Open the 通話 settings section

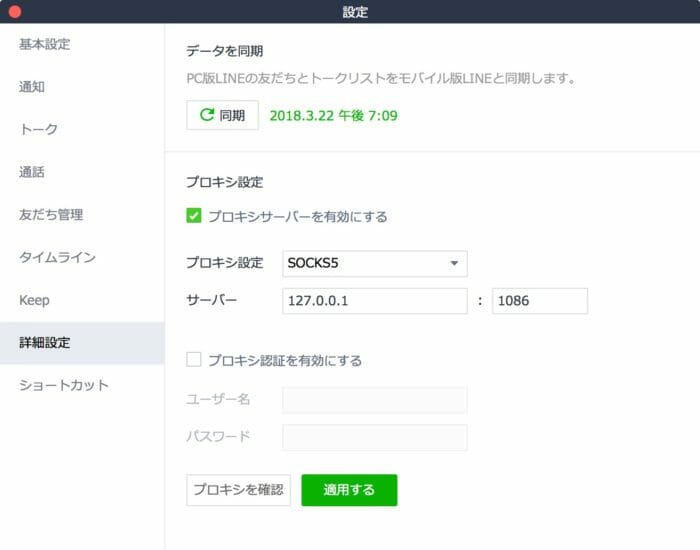pos(32,172)
